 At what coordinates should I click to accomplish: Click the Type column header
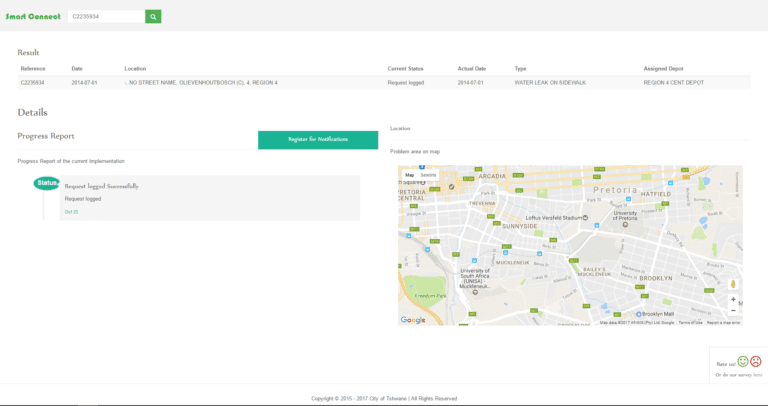[520, 69]
